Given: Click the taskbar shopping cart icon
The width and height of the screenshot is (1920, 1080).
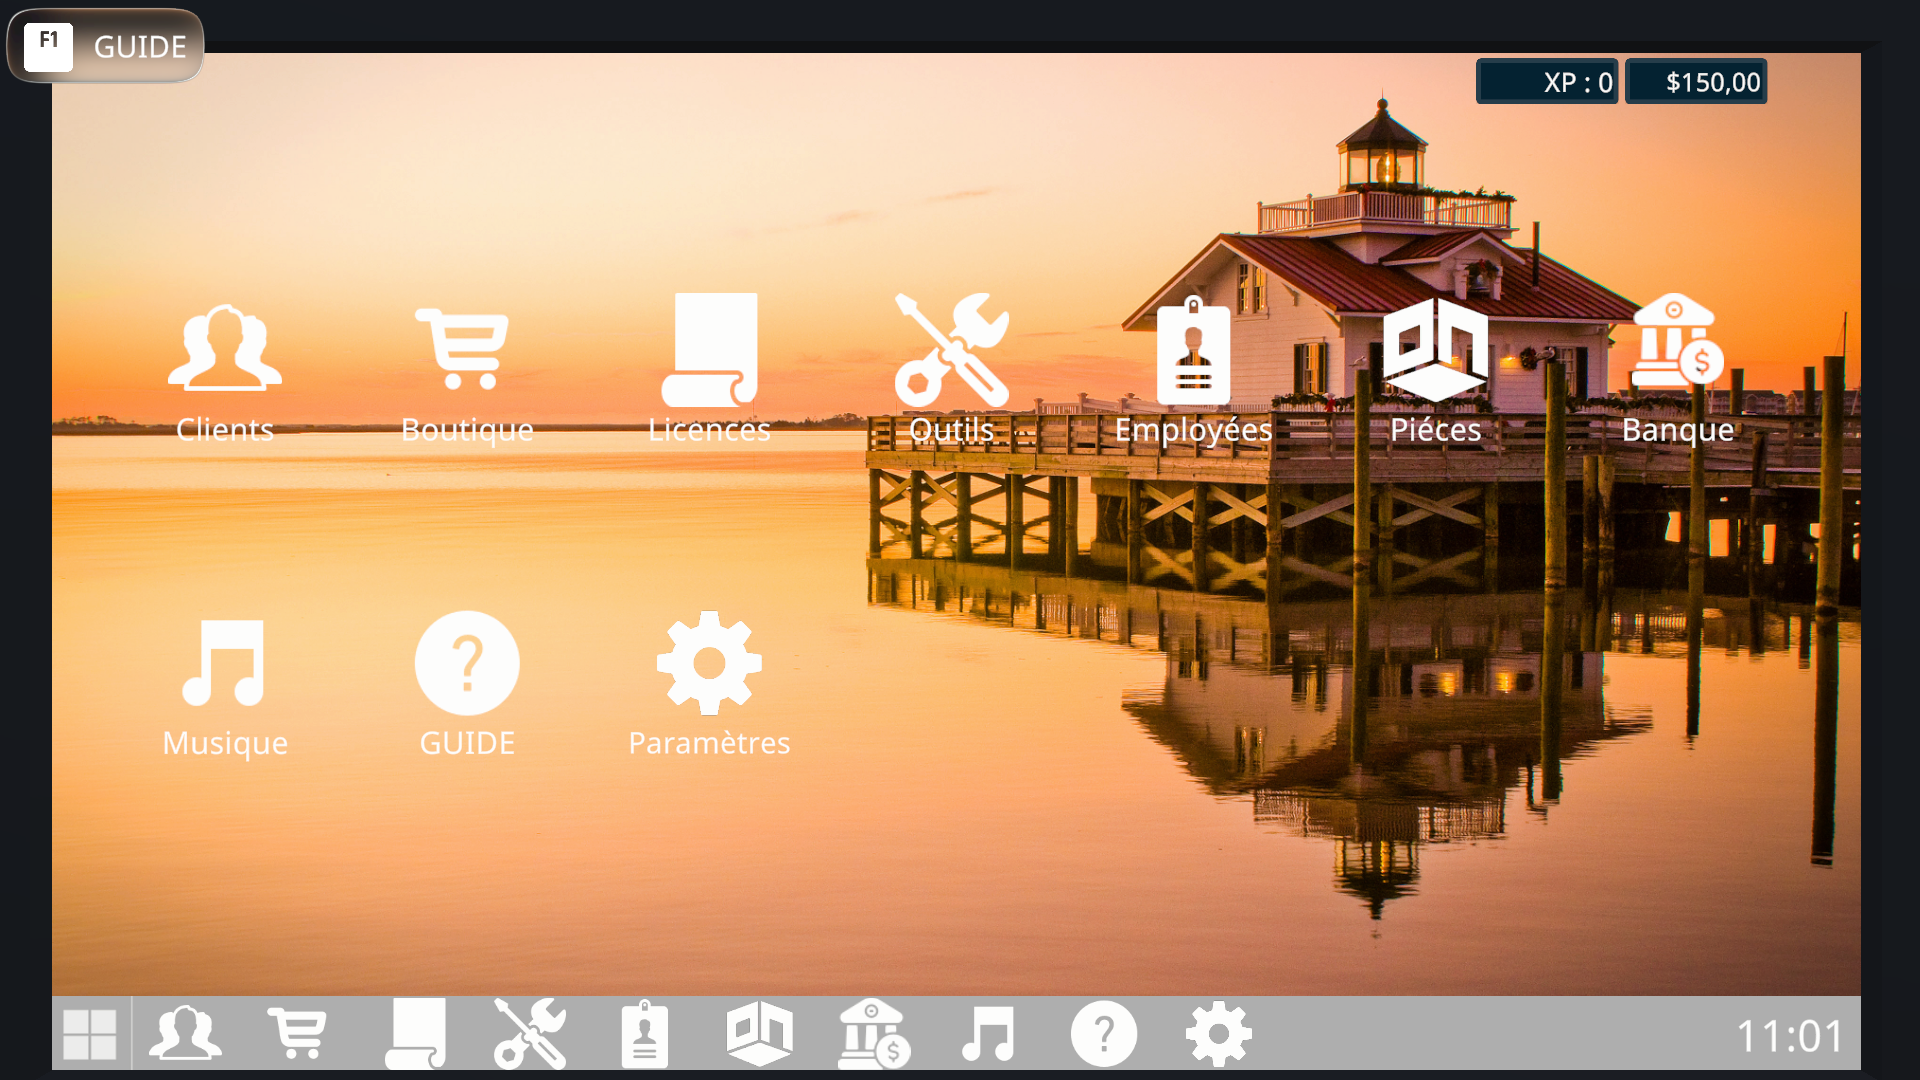Looking at the screenshot, I should click(x=298, y=1034).
